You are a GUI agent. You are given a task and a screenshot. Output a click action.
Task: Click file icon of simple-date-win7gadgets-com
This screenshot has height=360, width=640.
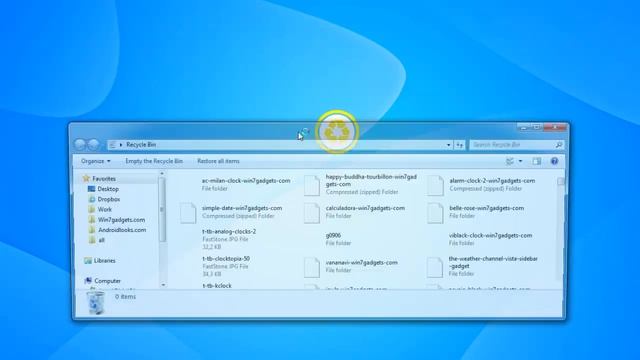(x=188, y=213)
